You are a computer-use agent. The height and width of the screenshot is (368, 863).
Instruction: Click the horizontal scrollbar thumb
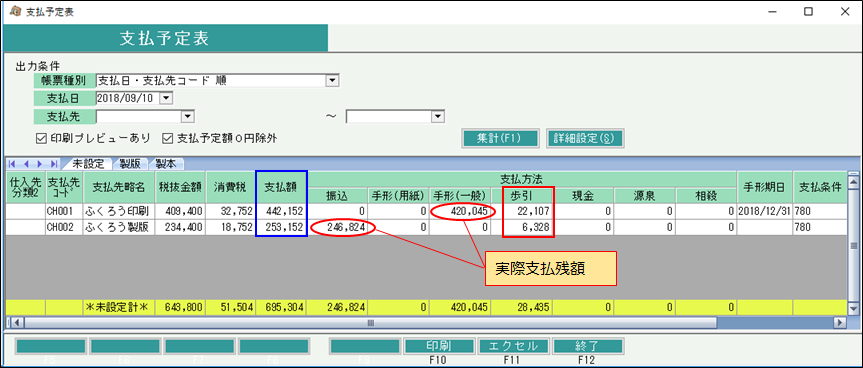pyautogui.click(x=370, y=322)
